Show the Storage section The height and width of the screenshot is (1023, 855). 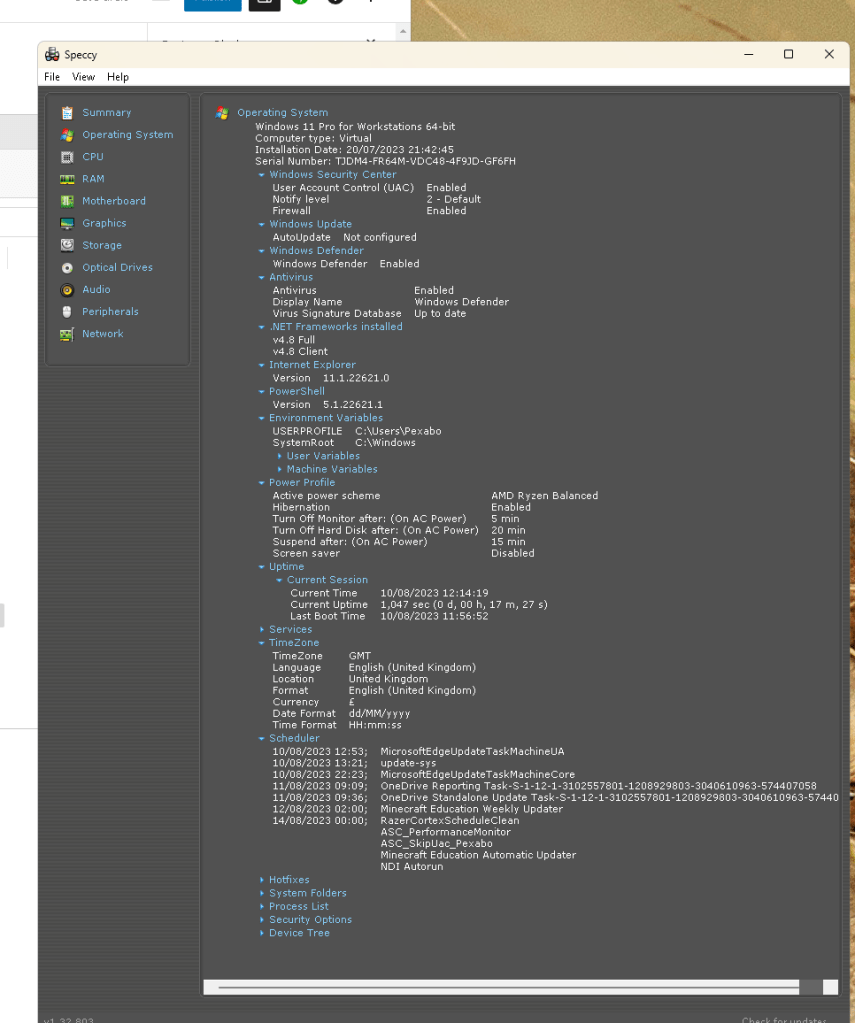[102, 245]
